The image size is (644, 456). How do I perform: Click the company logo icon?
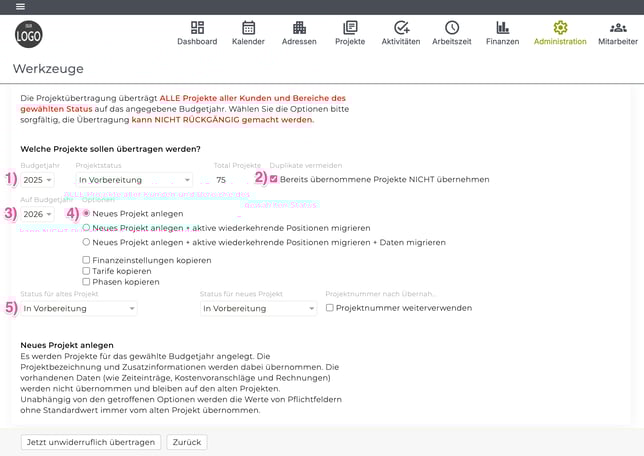pyautogui.click(x=29, y=35)
